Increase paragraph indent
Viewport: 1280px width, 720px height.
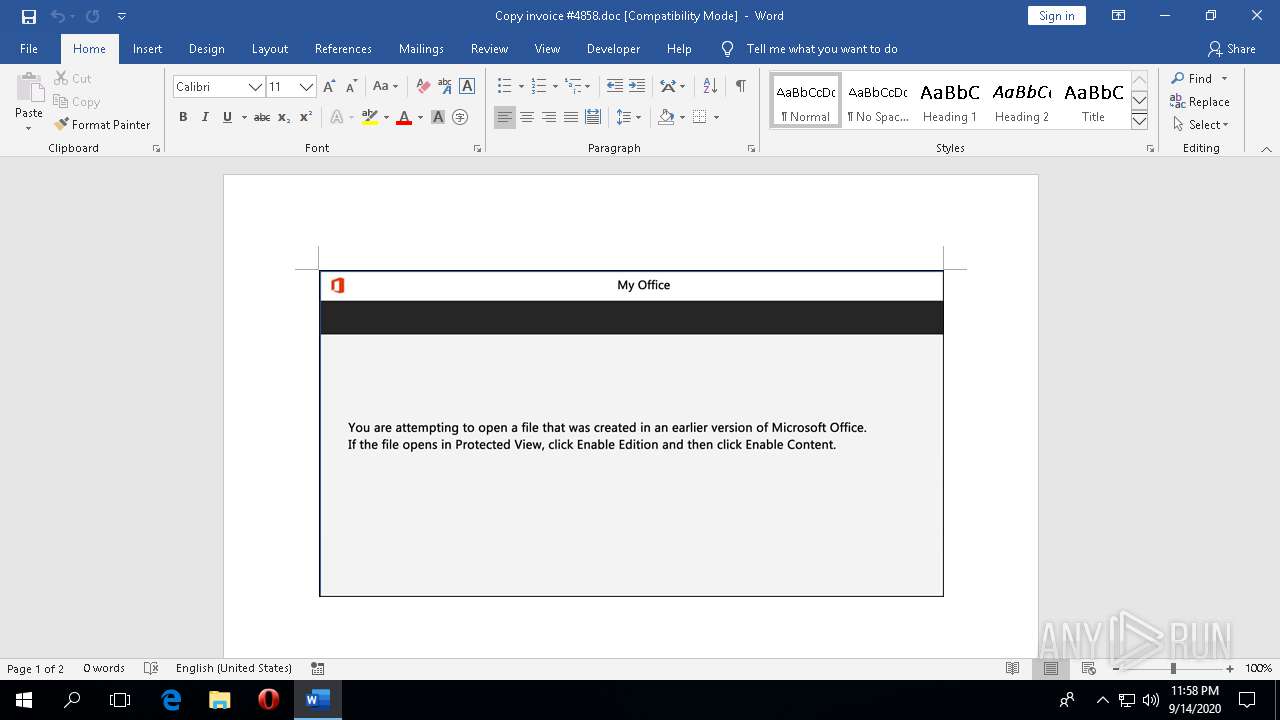tap(637, 87)
